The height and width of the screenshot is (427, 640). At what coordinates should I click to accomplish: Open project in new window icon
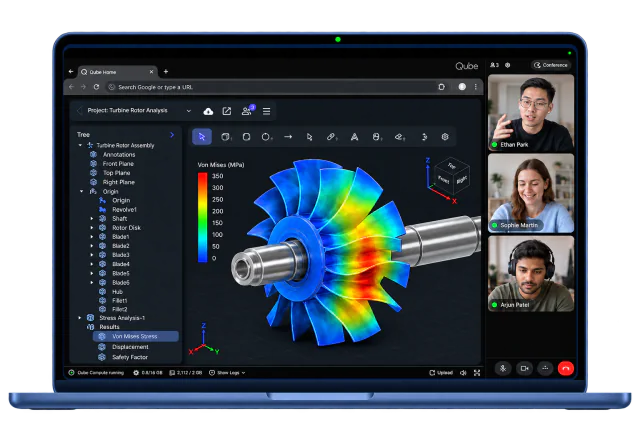pos(227,111)
